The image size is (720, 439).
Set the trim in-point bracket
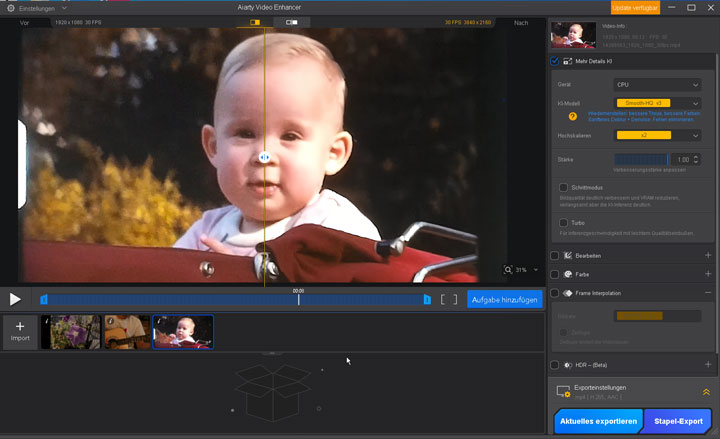(x=443, y=300)
